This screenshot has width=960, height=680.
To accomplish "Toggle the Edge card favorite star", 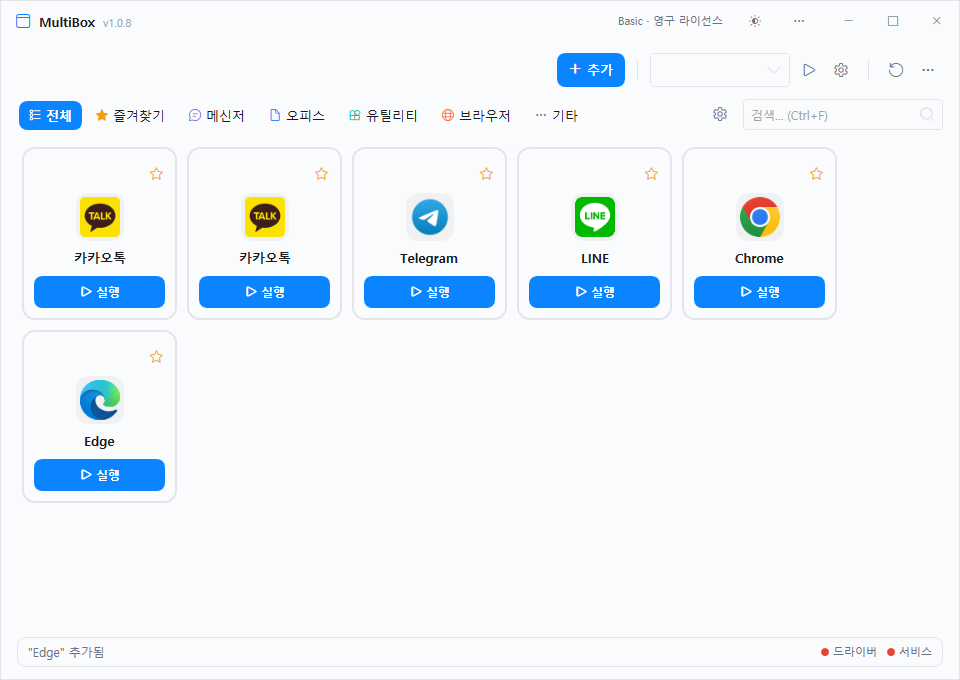I will (156, 357).
